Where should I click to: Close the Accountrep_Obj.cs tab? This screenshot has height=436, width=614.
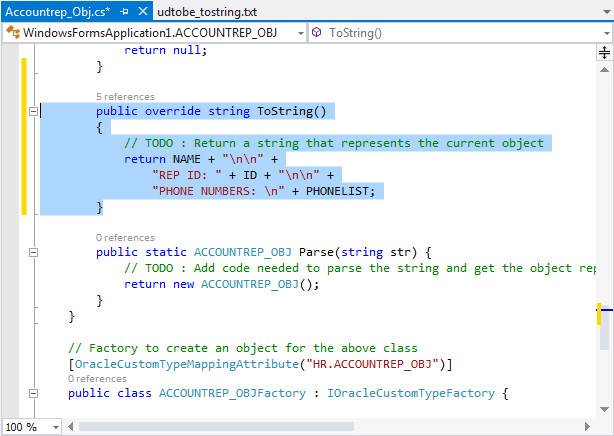143,11
